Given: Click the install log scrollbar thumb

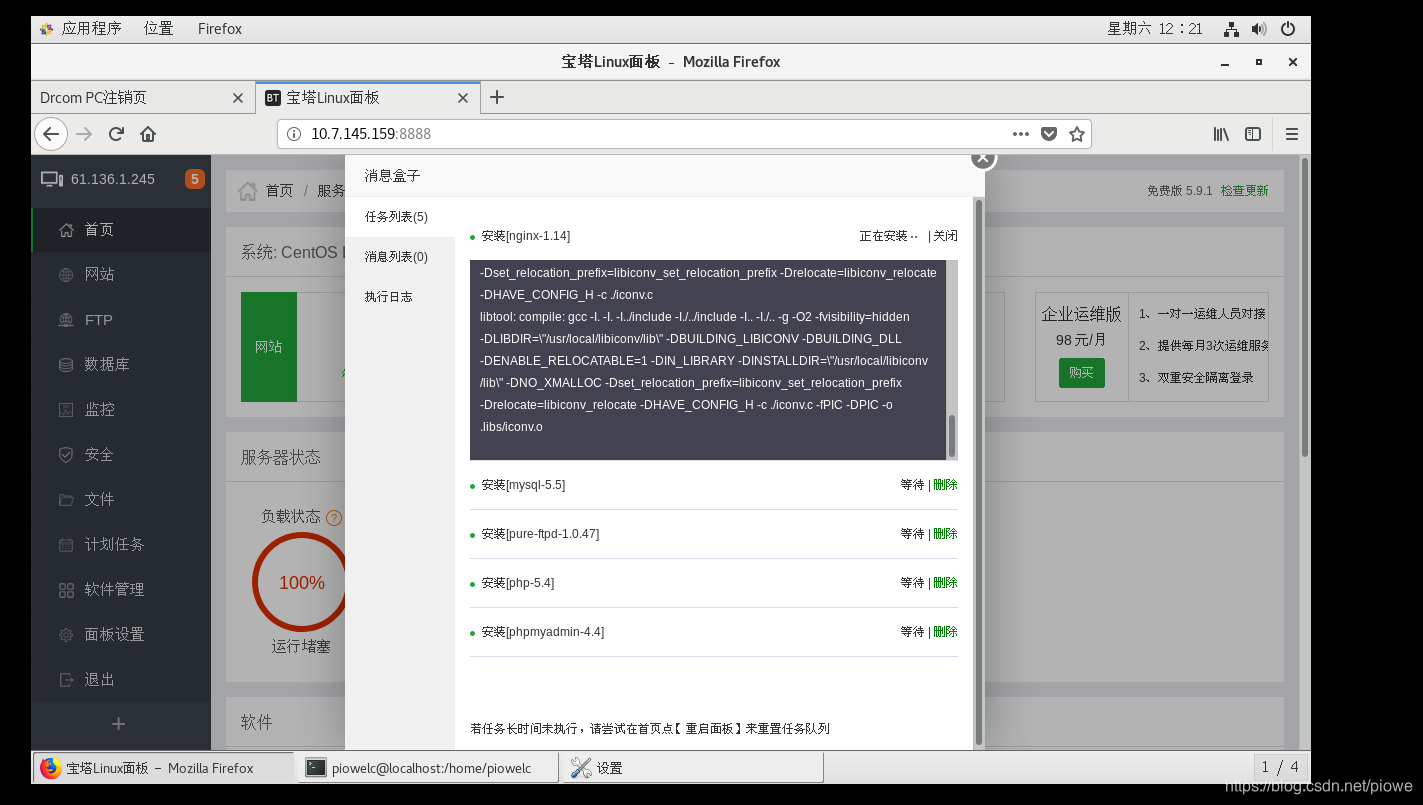Looking at the screenshot, I should pyautogui.click(x=952, y=436).
